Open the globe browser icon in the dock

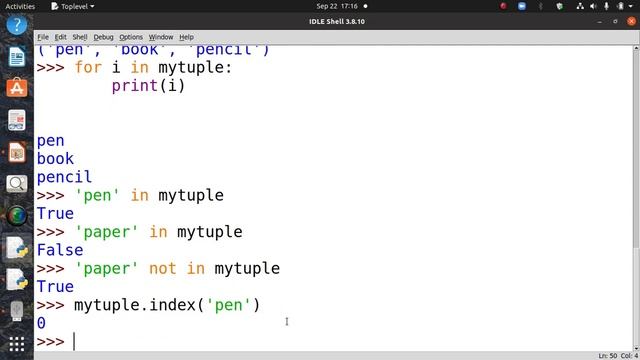(x=17, y=216)
